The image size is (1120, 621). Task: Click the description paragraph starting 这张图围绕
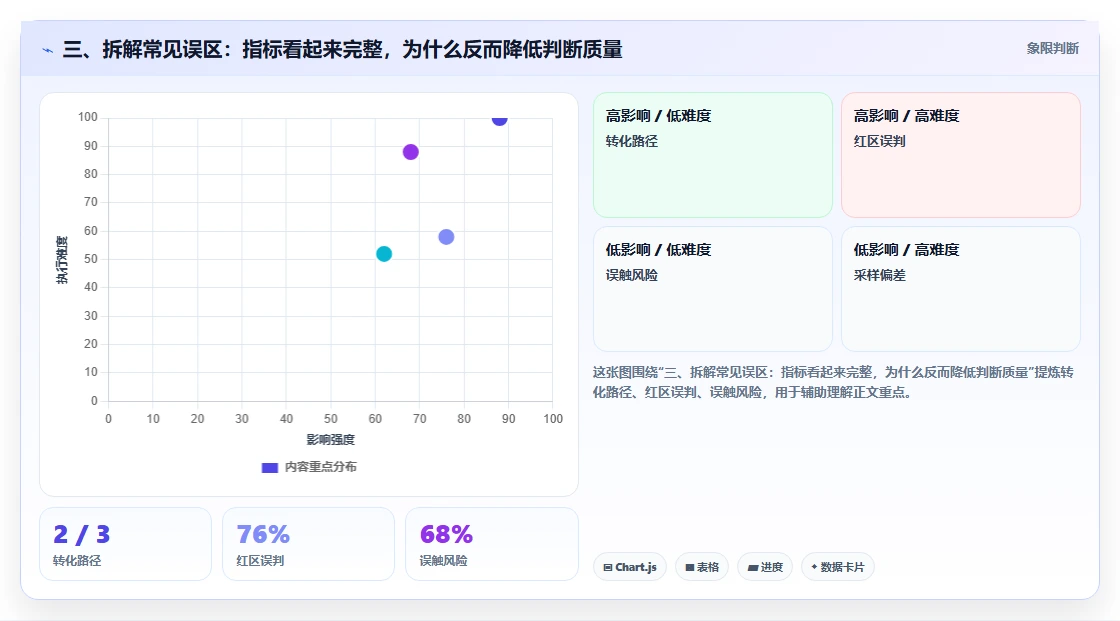pyautogui.click(x=833, y=382)
